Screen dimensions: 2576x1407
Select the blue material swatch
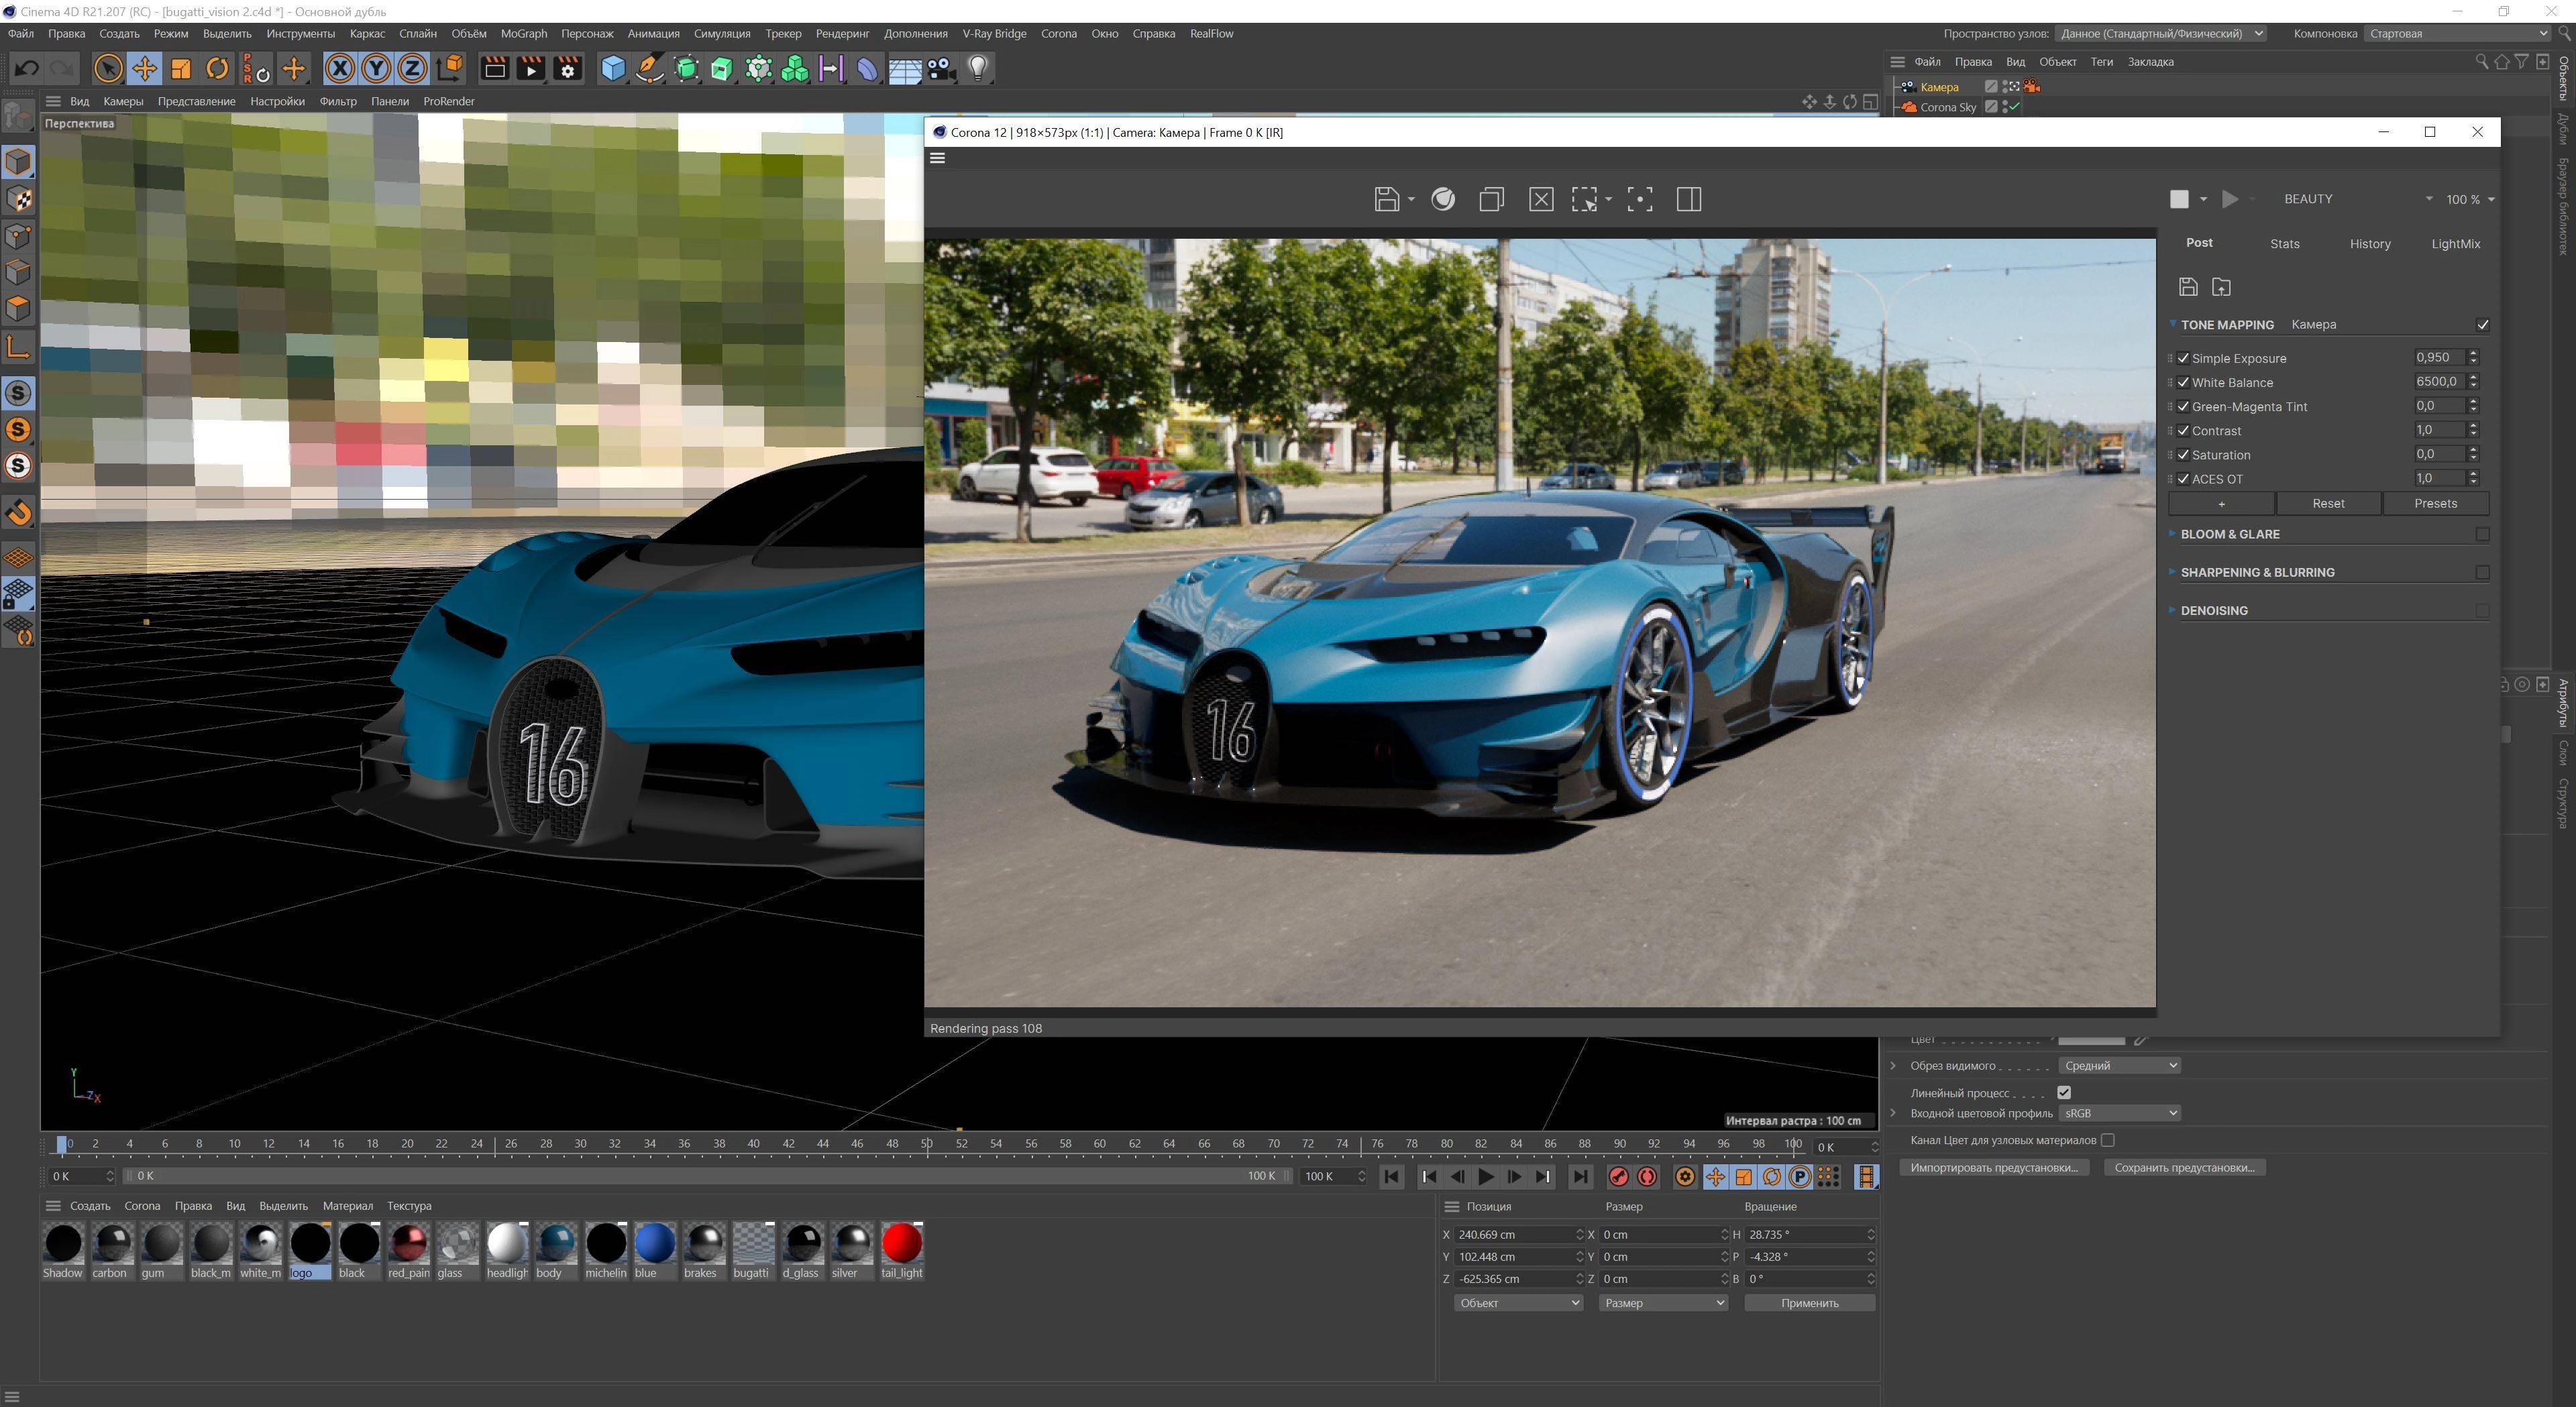tap(655, 1243)
